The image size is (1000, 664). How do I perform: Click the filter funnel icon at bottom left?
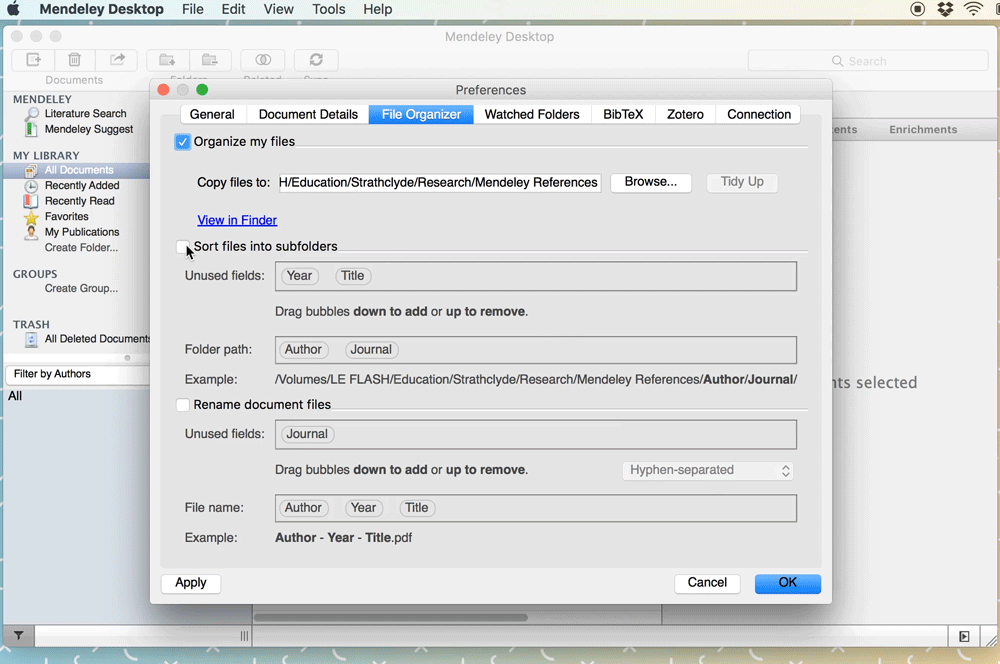[18, 635]
